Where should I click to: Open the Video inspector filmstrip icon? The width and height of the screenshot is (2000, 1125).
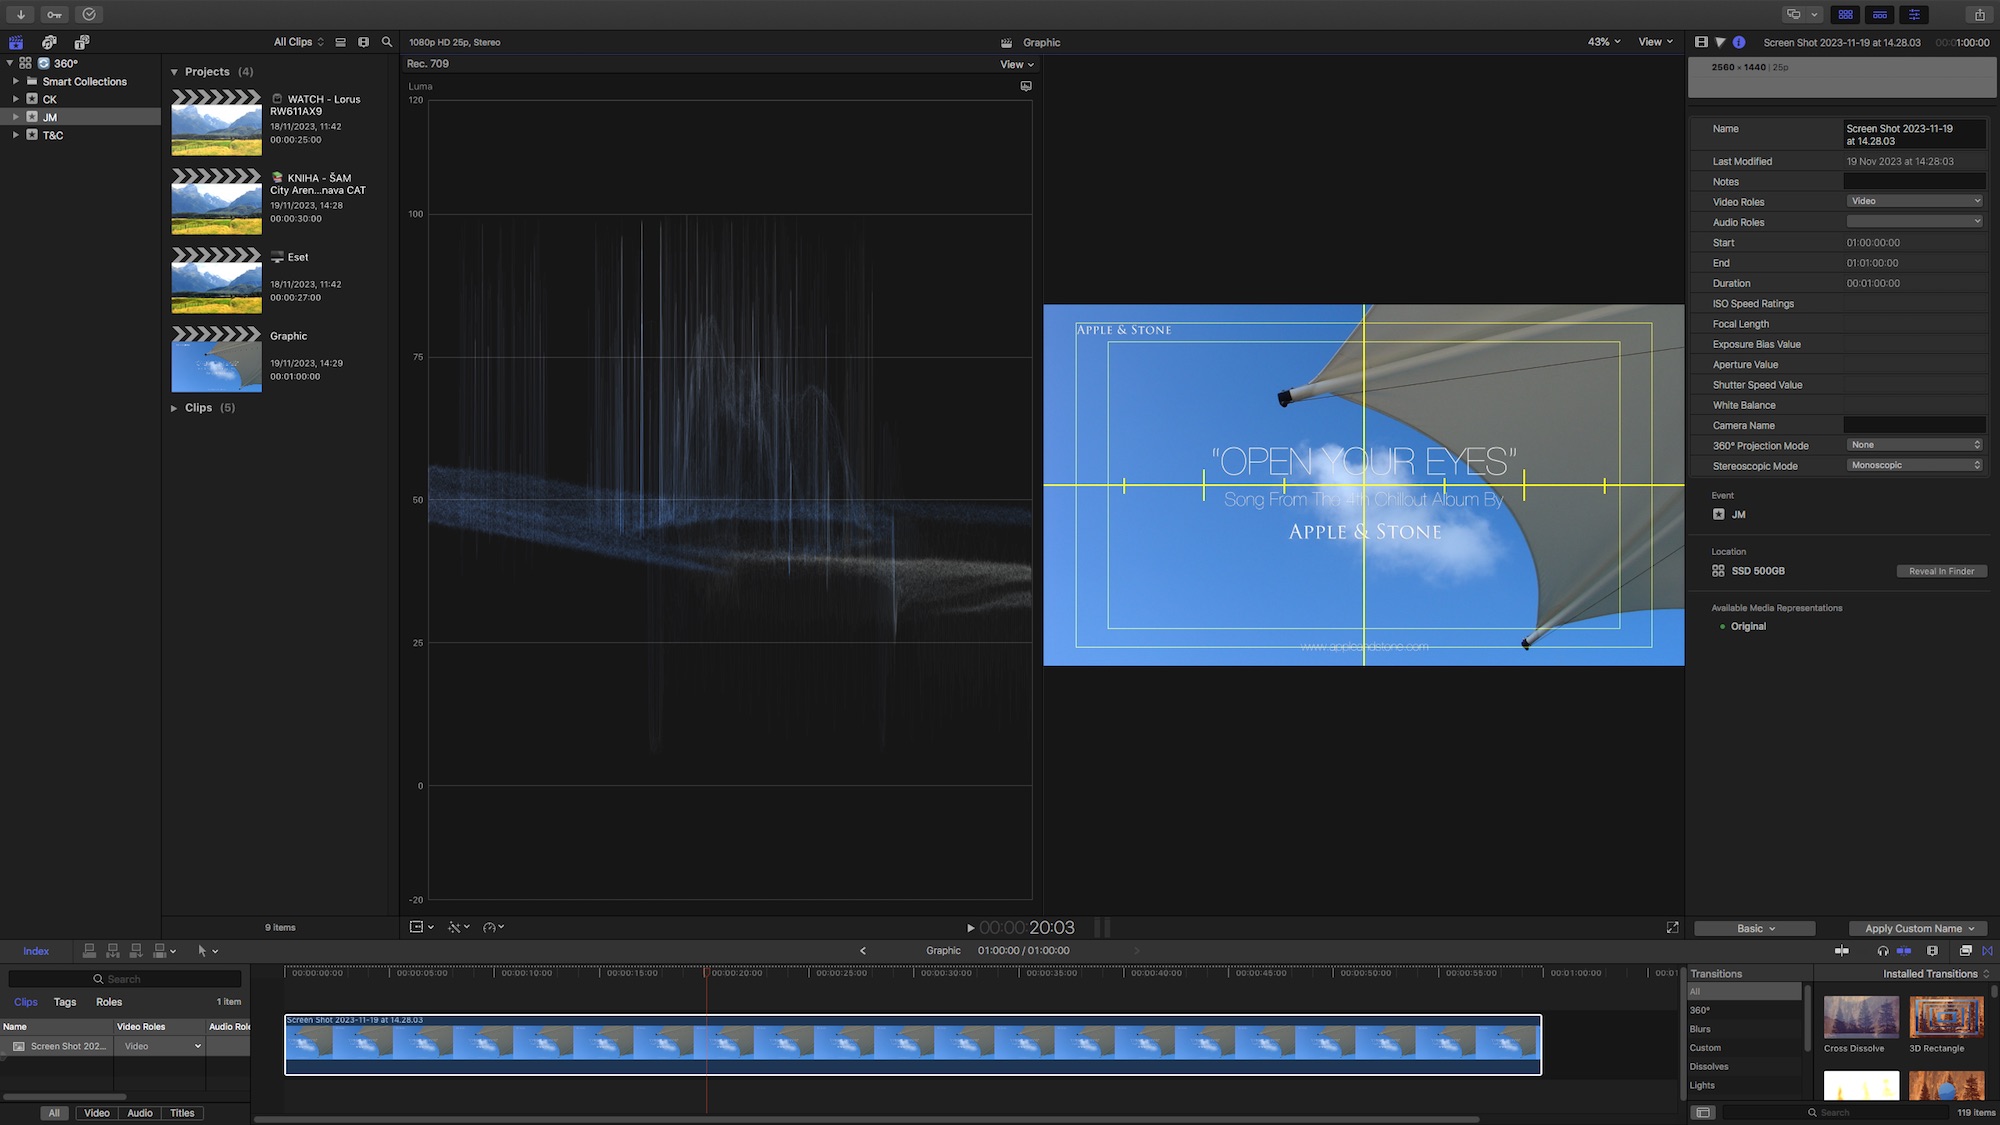click(x=1701, y=42)
